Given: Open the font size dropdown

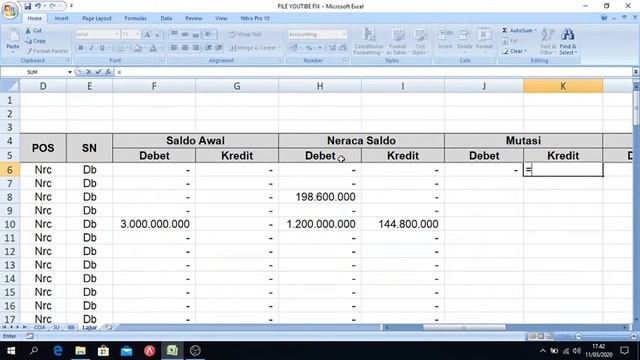Looking at the screenshot, I should click(138, 34).
